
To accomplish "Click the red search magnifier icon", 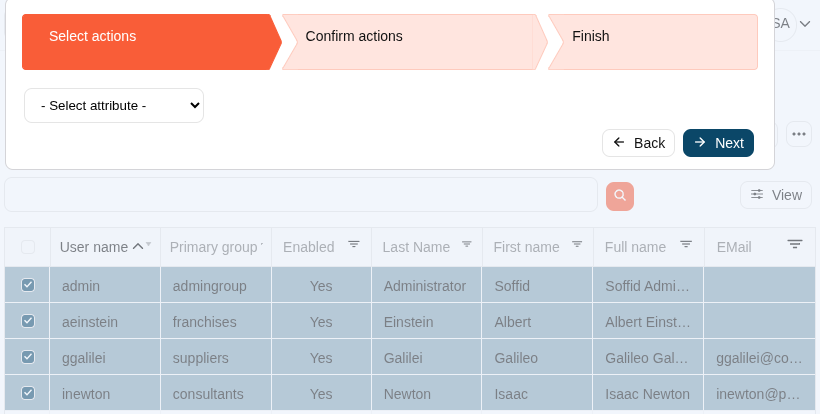I will coord(620,196).
